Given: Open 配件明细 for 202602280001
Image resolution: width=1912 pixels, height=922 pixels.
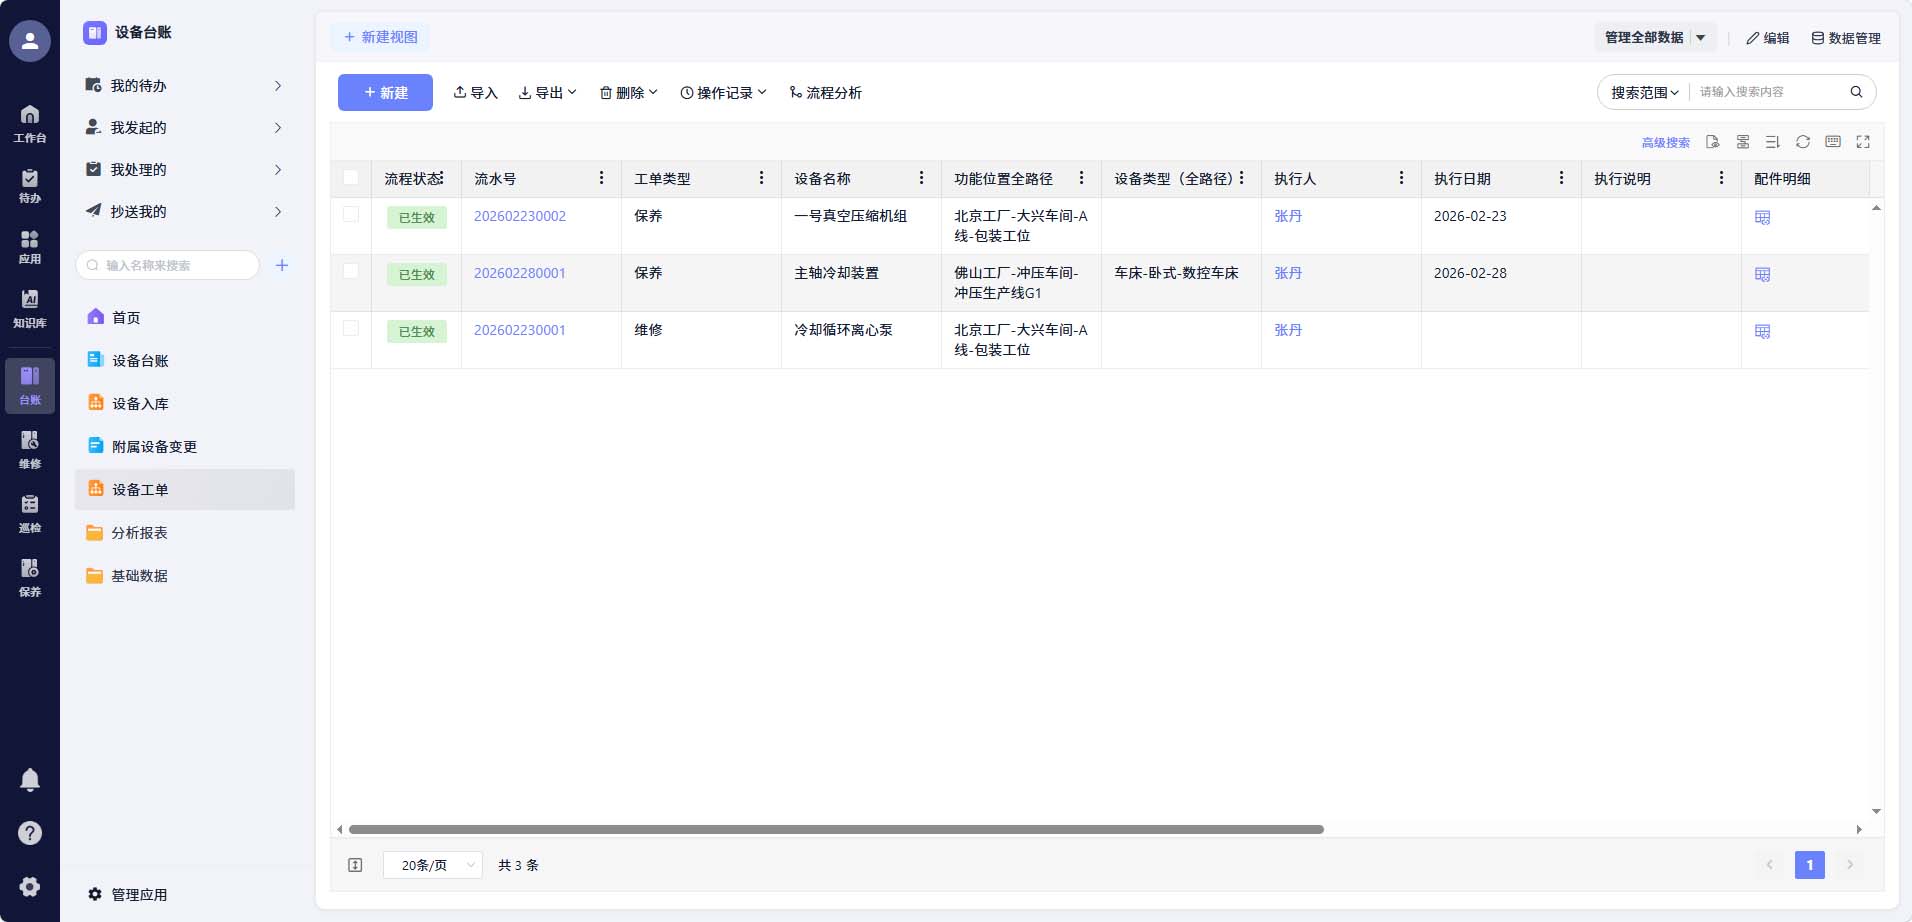Looking at the screenshot, I should 1763,274.
